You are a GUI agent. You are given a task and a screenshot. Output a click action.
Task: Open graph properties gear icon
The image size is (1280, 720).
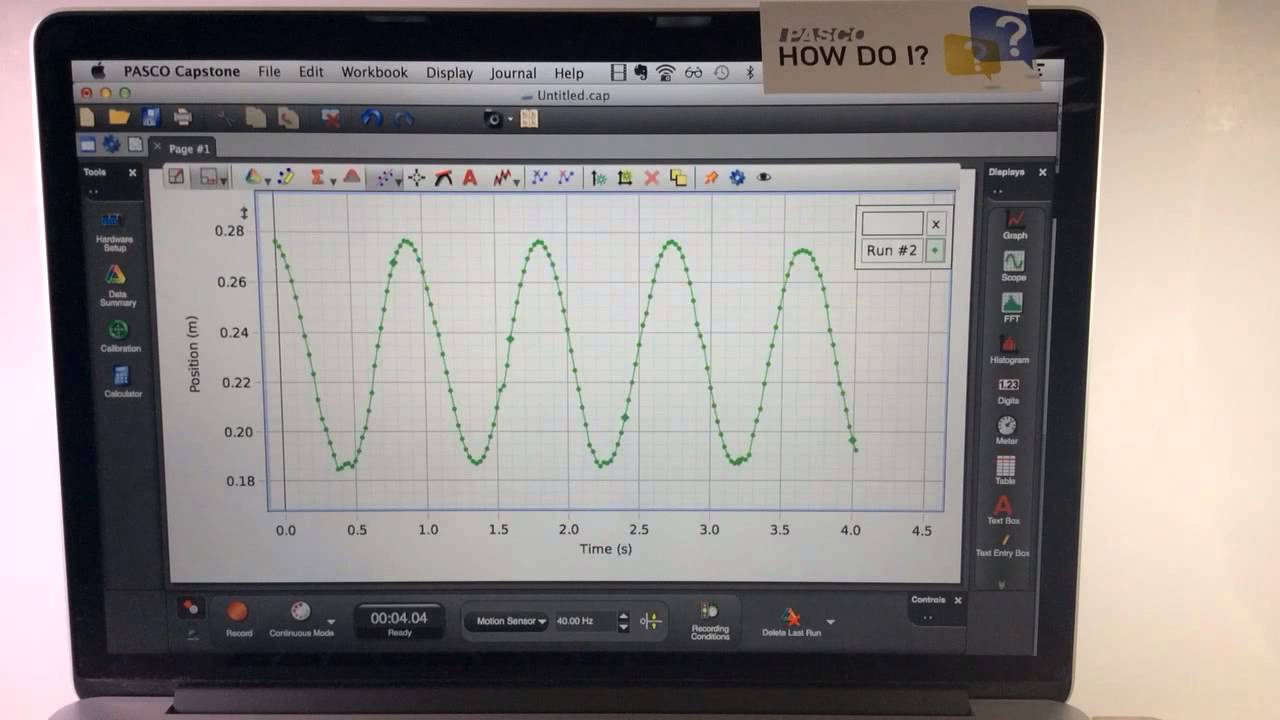[x=737, y=177]
